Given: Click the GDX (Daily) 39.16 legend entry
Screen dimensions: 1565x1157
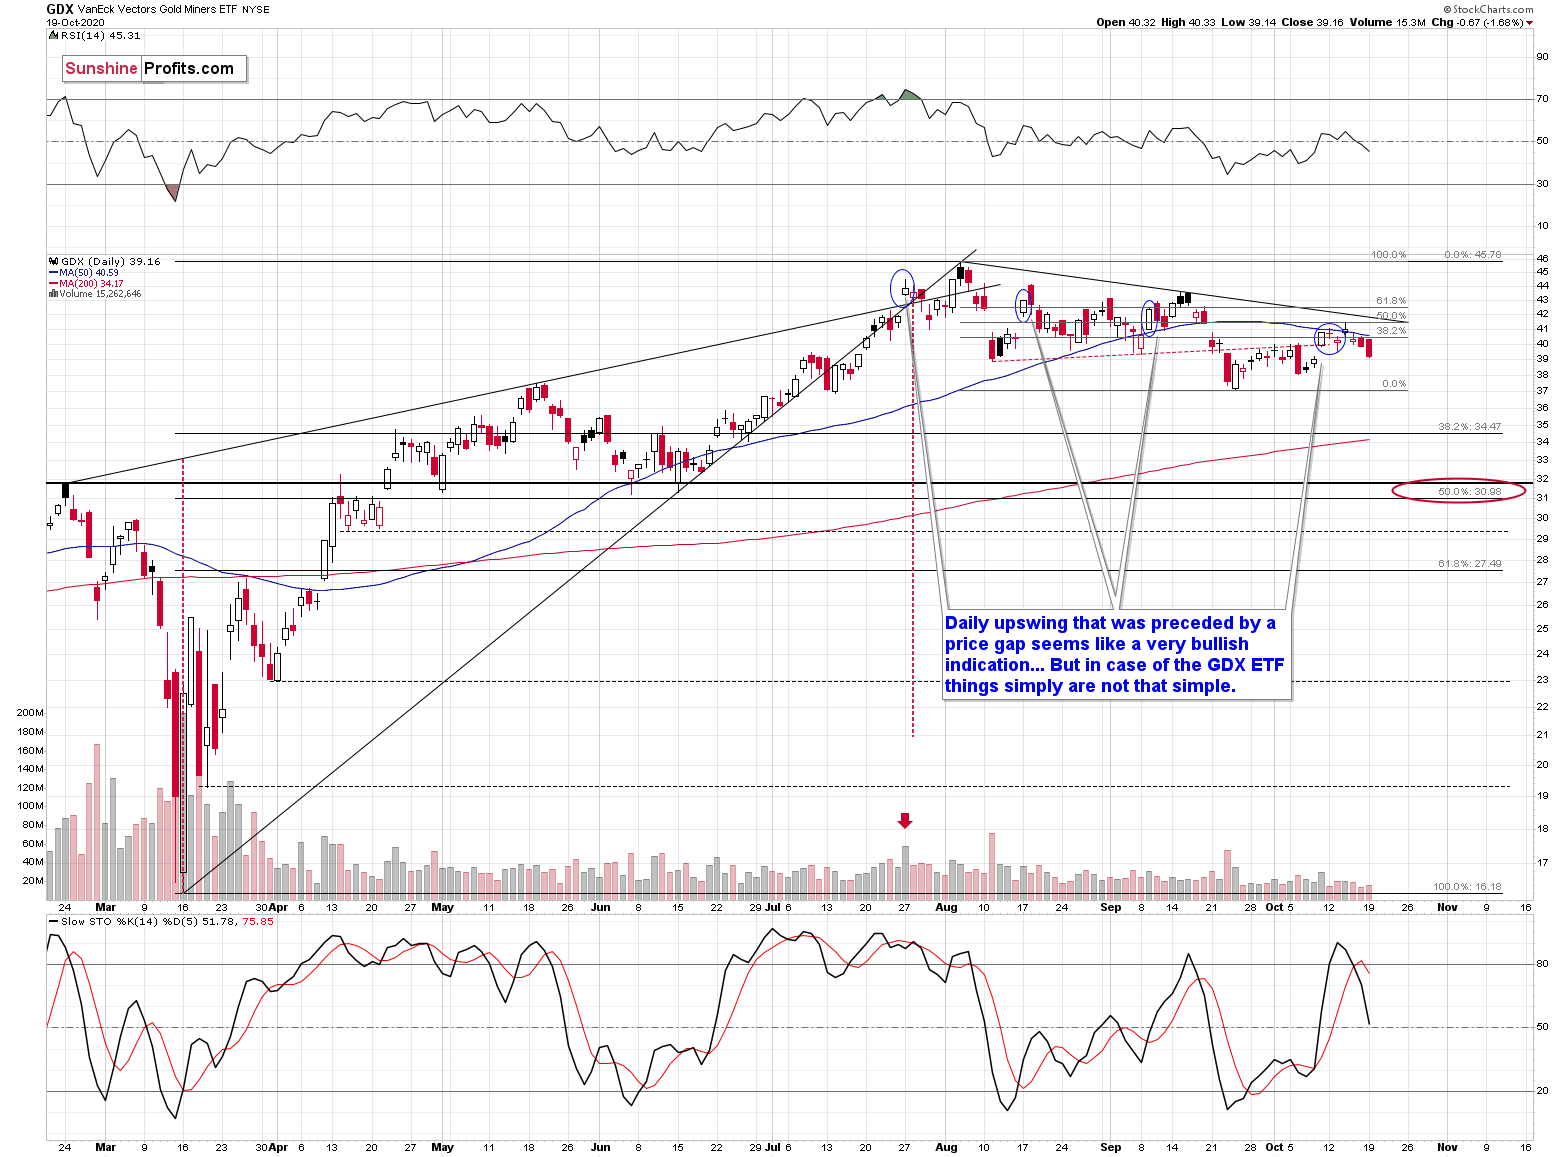Looking at the screenshot, I should click(105, 261).
